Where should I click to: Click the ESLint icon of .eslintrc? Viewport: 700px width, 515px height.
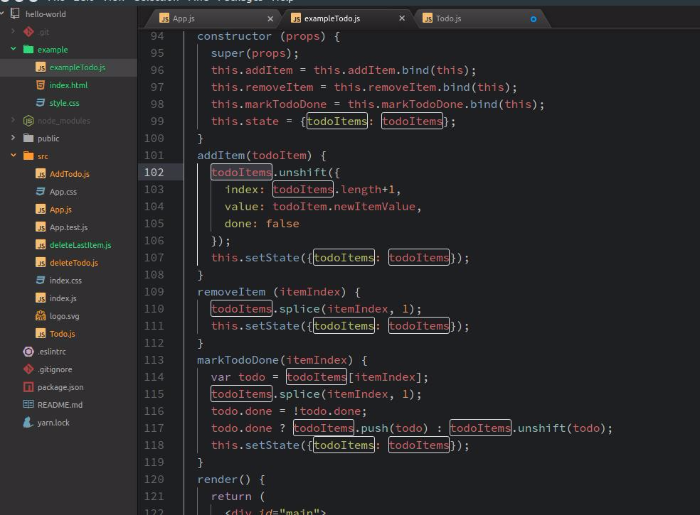click(x=28, y=352)
